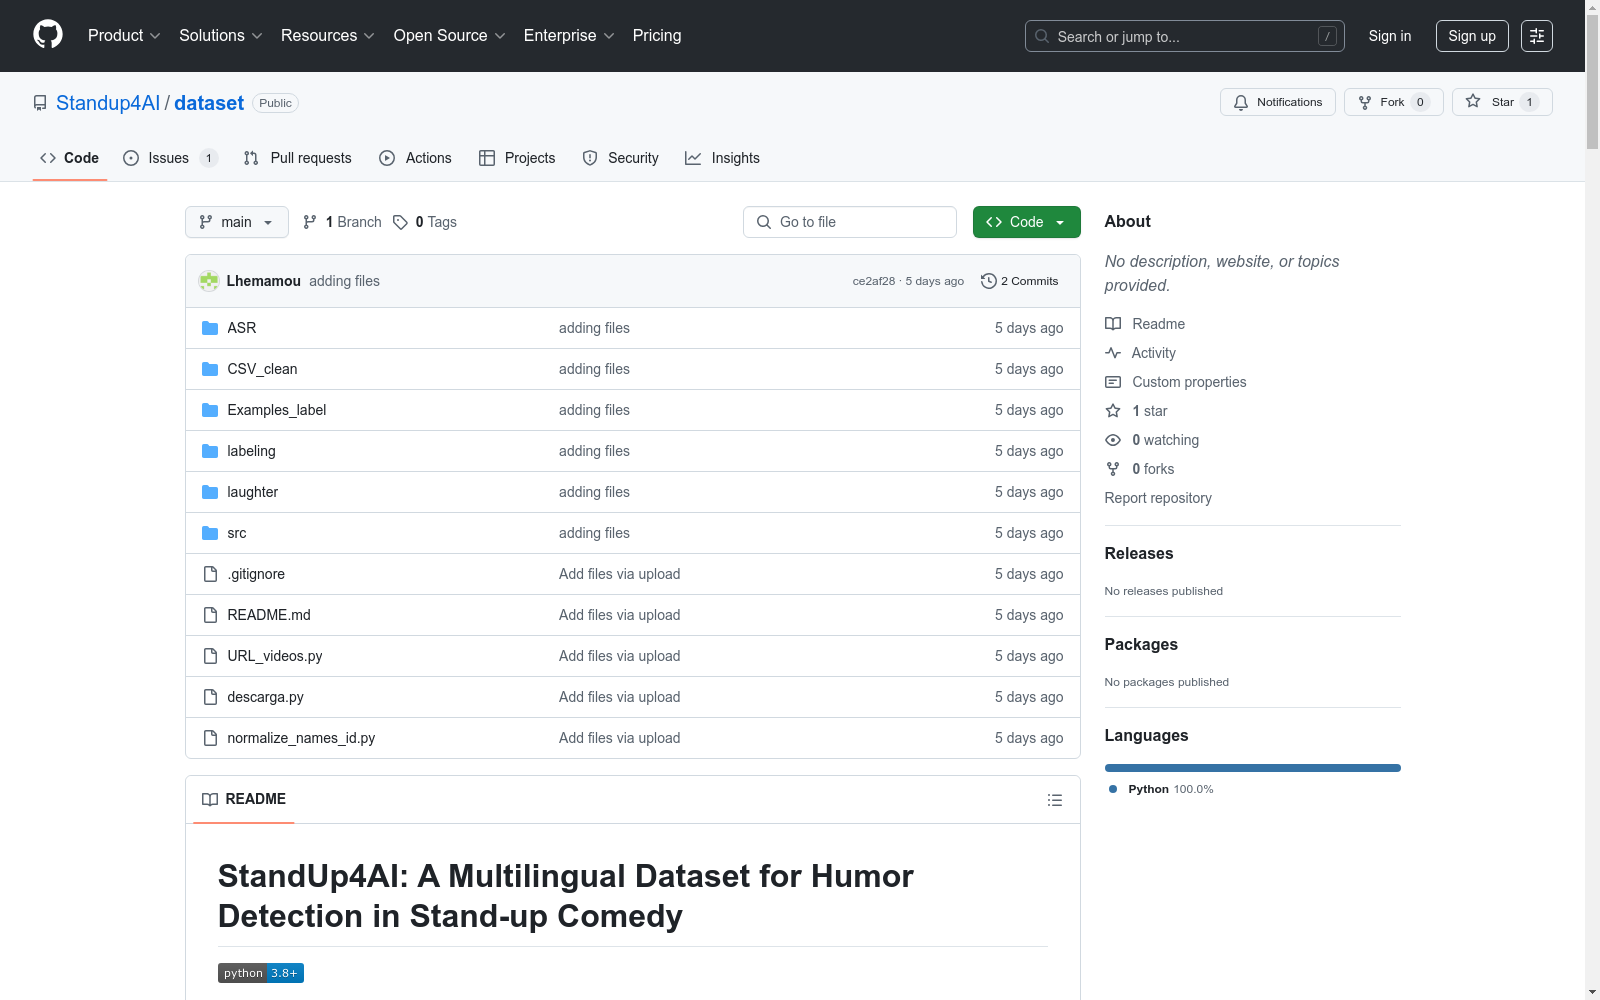Viewport: 1600px width, 1000px height.
Task: Click the CSV_clean folder icon
Action: pyautogui.click(x=210, y=369)
